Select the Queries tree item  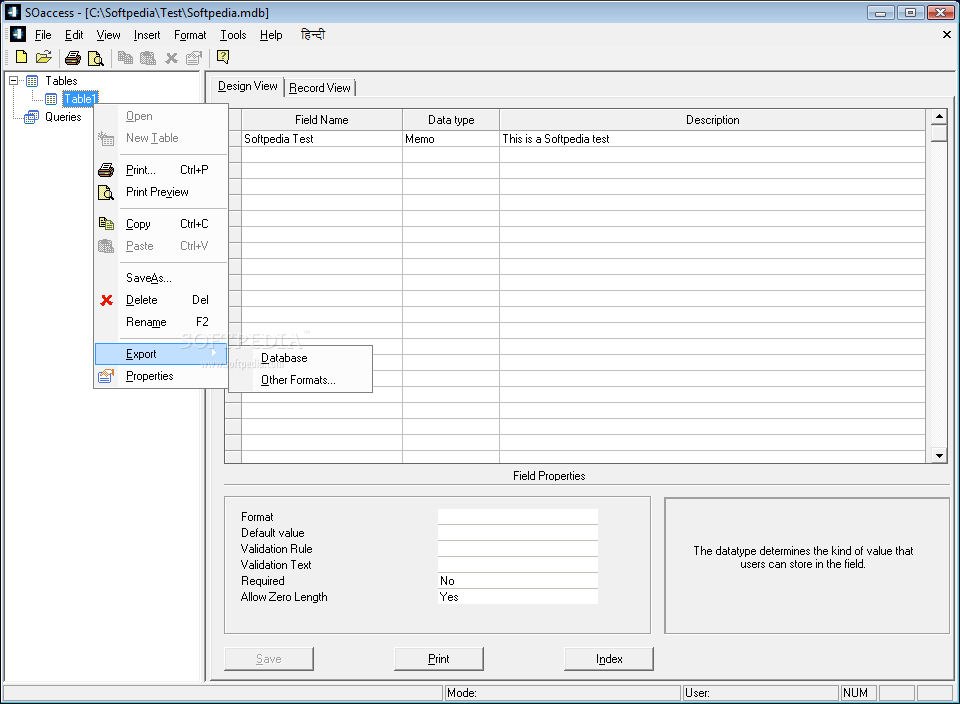(x=63, y=117)
